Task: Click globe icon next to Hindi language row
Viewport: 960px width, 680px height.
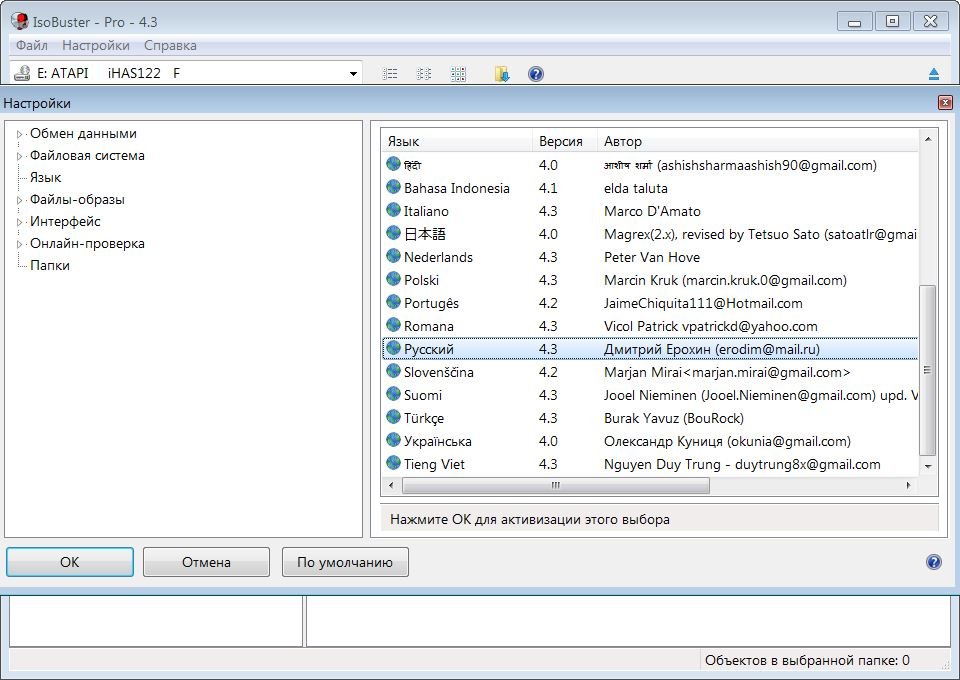Action: (x=394, y=164)
